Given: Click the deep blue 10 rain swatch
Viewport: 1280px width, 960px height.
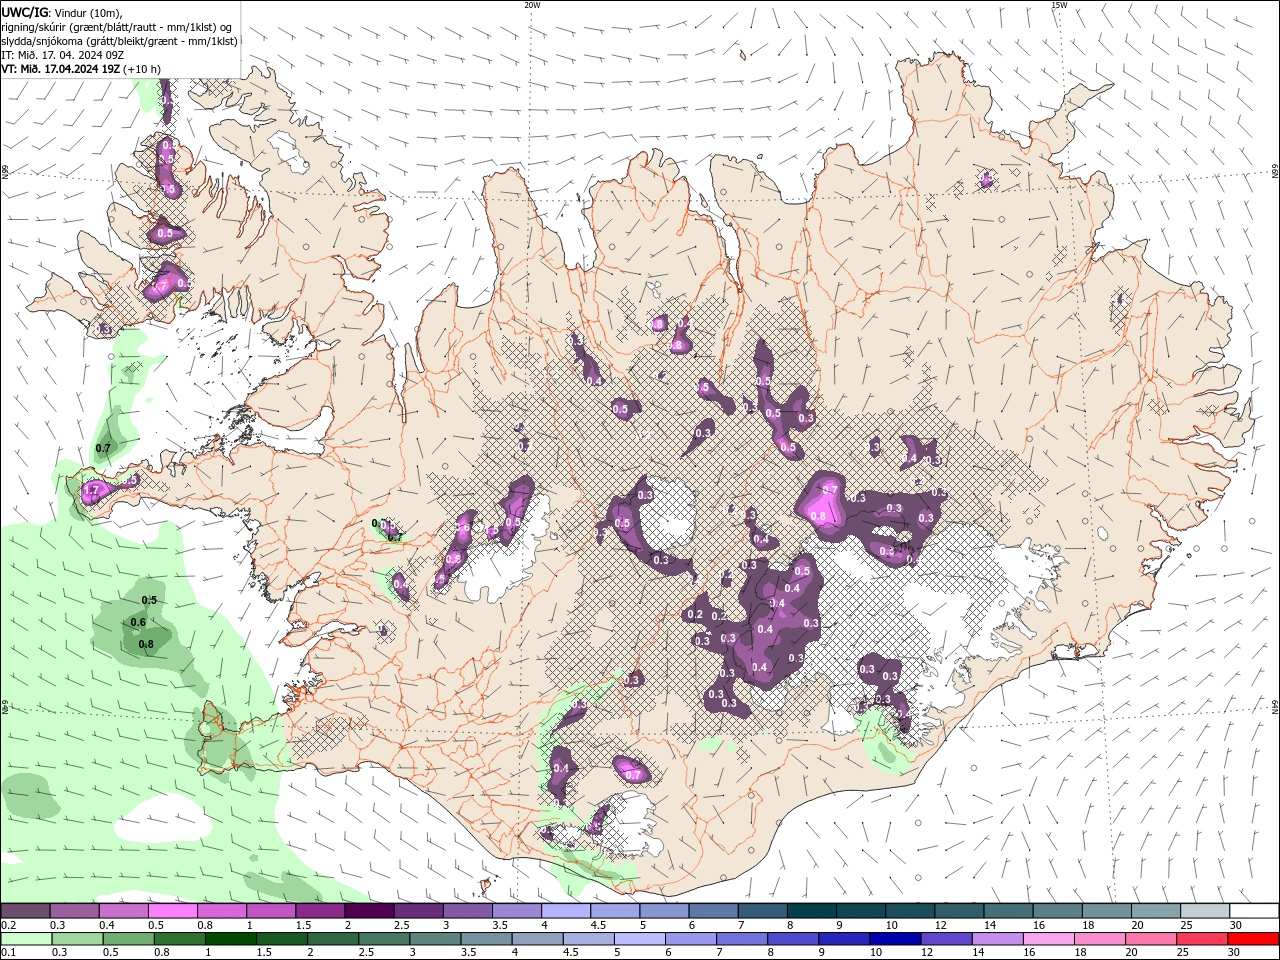Looking at the screenshot, I should coord(895,939).
